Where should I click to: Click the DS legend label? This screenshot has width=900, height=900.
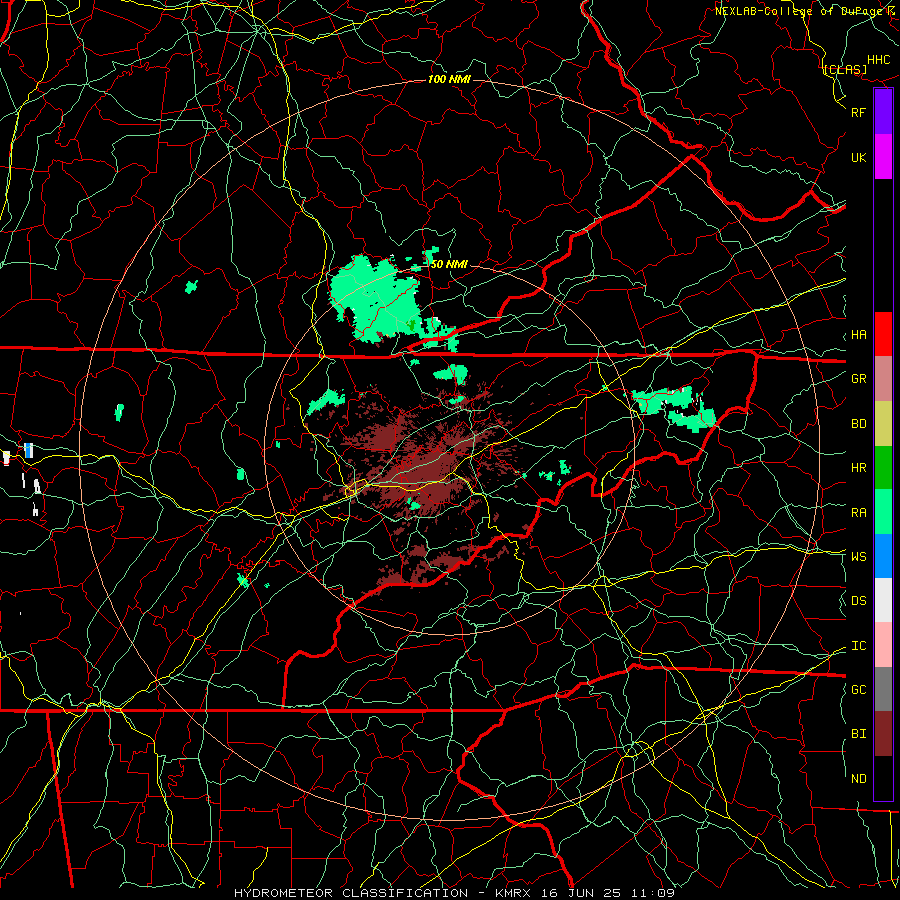pos(858,601)
